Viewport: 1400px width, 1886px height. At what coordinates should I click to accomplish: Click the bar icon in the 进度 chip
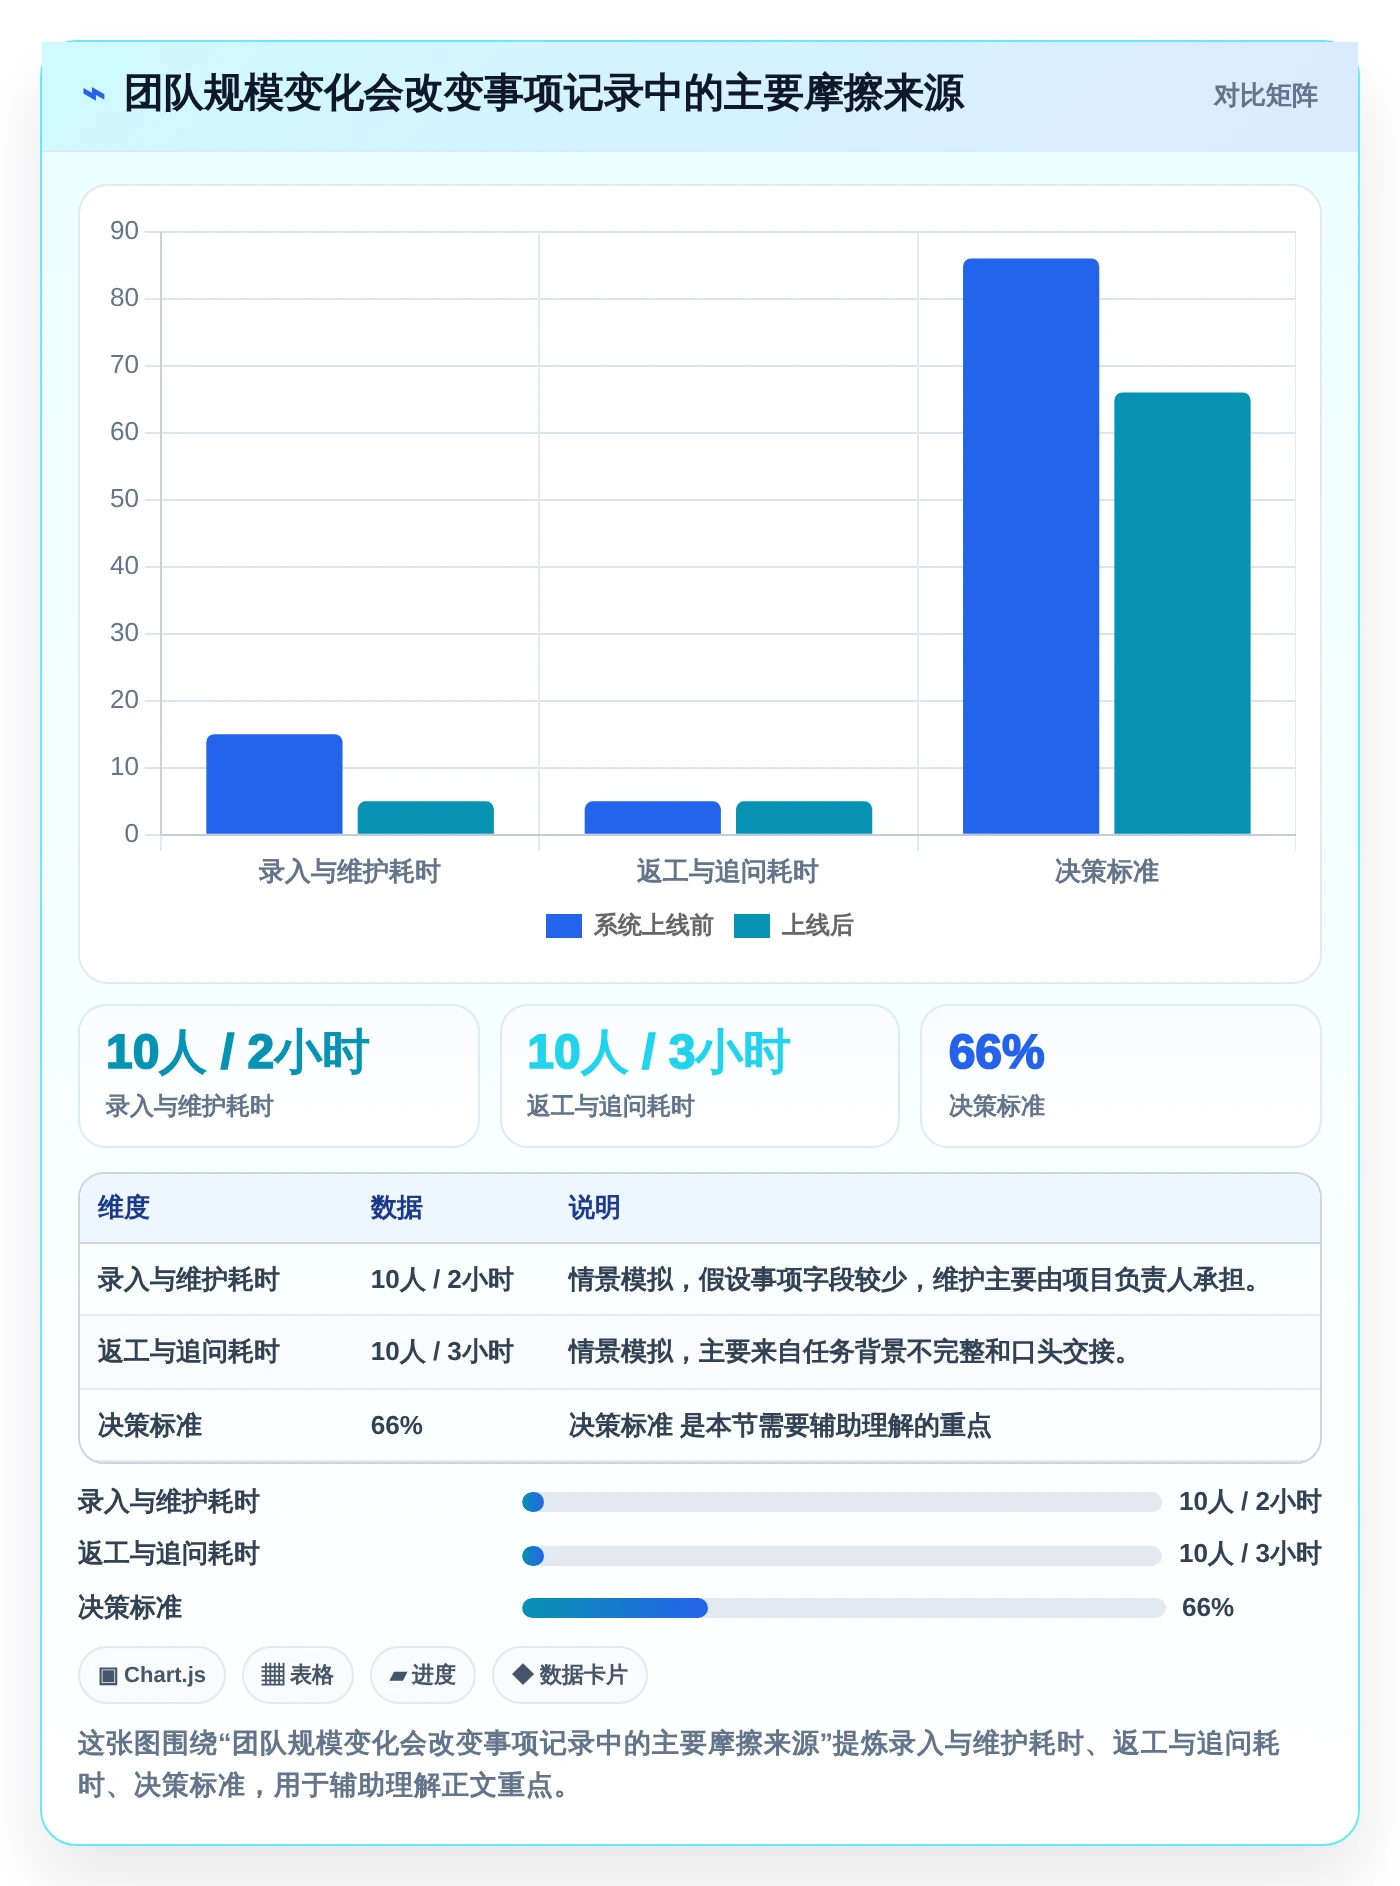click(x=398, y=1676)
